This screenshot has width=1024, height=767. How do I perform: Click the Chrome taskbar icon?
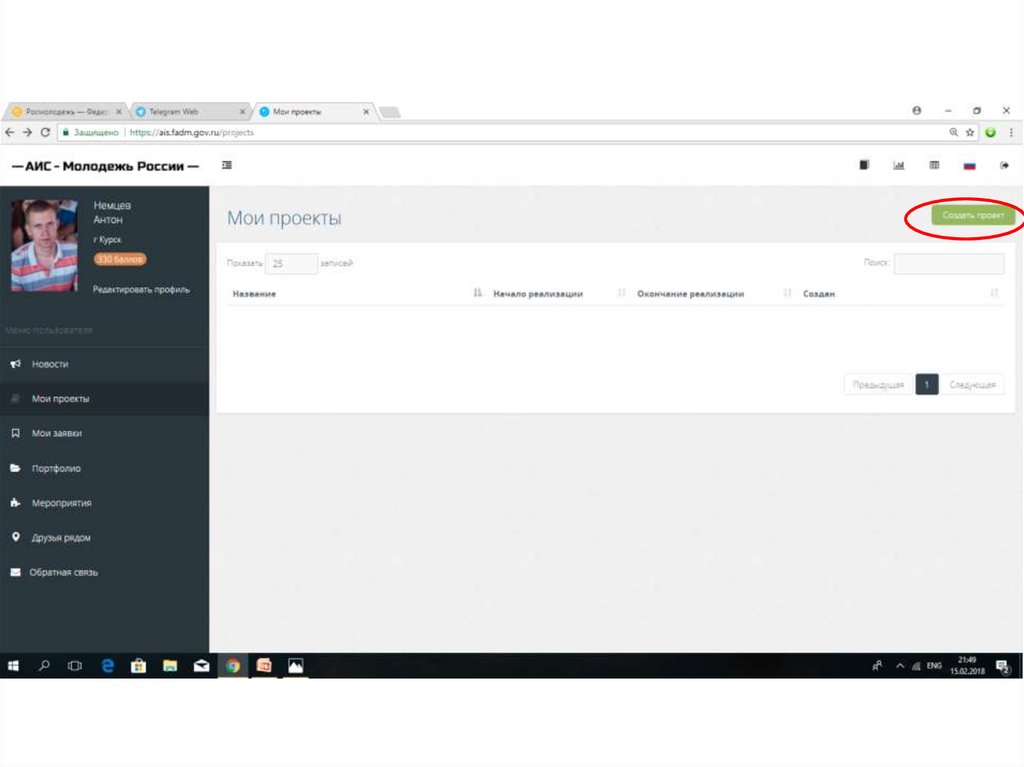tap(232, 666)
